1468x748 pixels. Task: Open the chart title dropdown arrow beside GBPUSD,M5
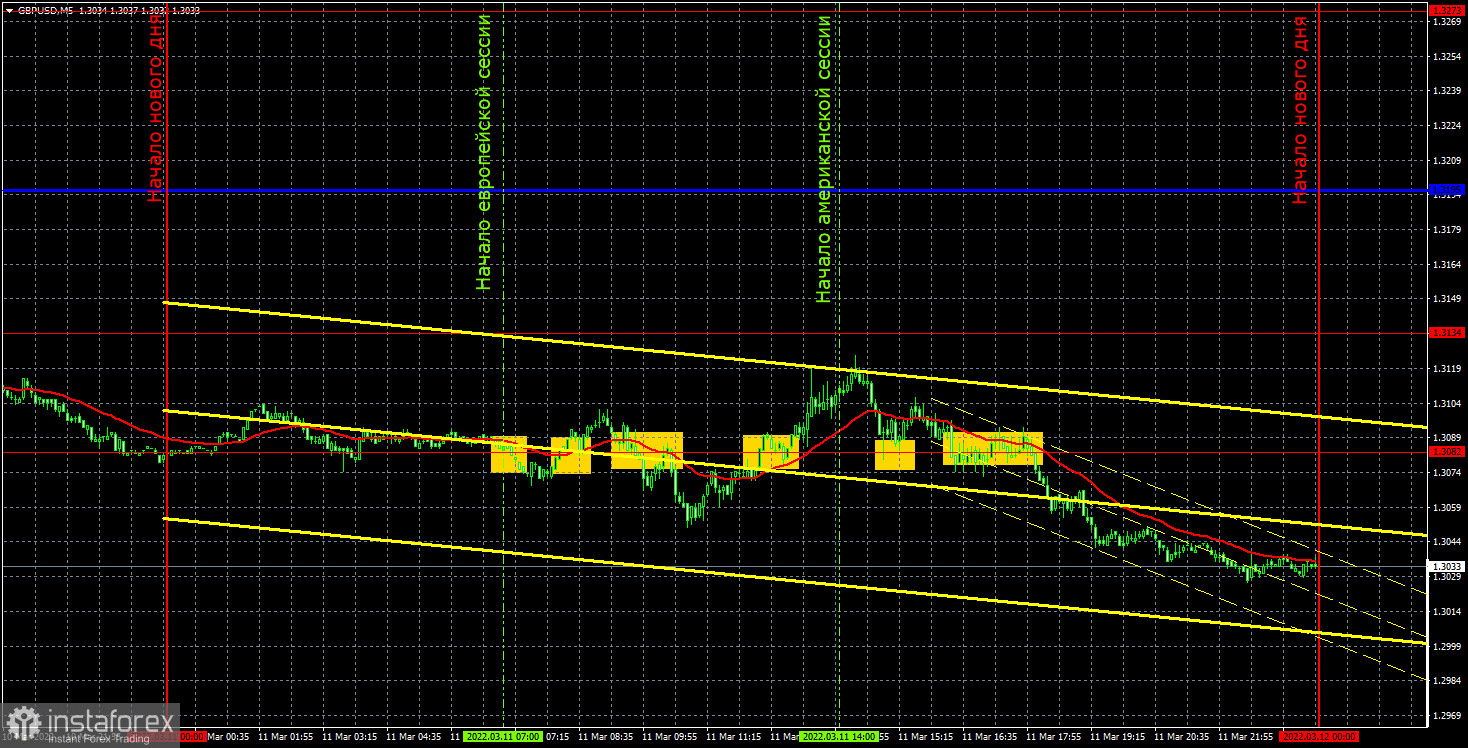[x=8, y=9]
